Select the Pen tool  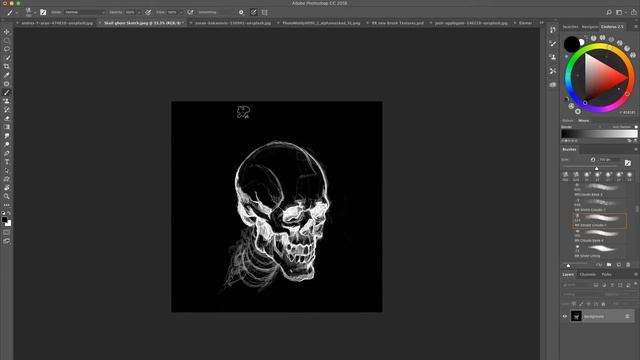pos(7,153)
